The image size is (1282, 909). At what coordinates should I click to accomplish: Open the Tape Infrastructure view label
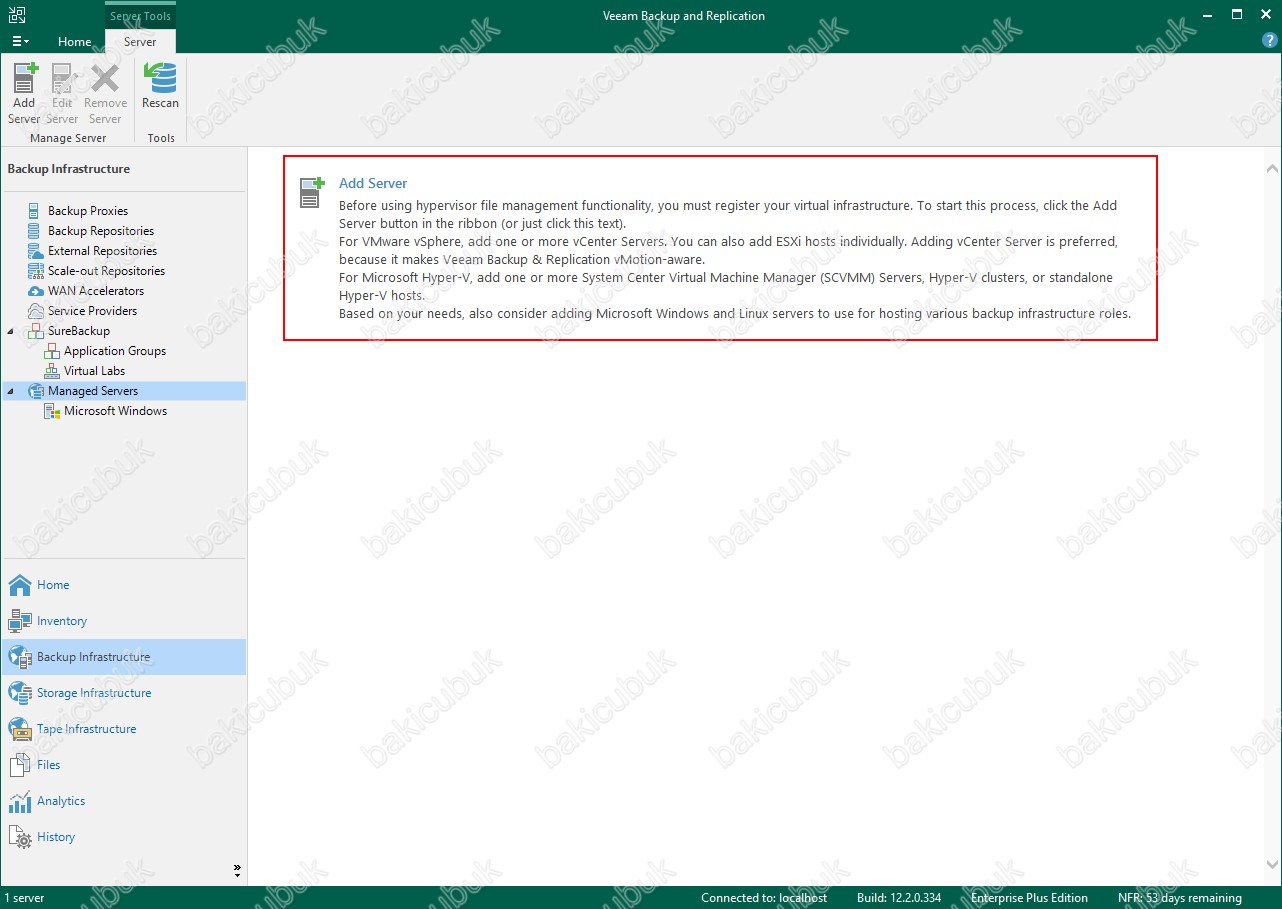86,729
